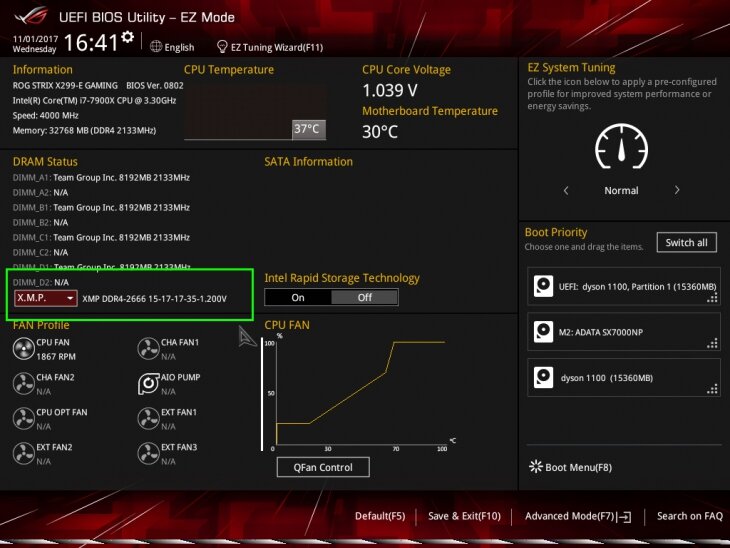The width and height of the screenshot is (730, 548).
Task: Load Default(F5) settings
Action: tap(380, 516)
